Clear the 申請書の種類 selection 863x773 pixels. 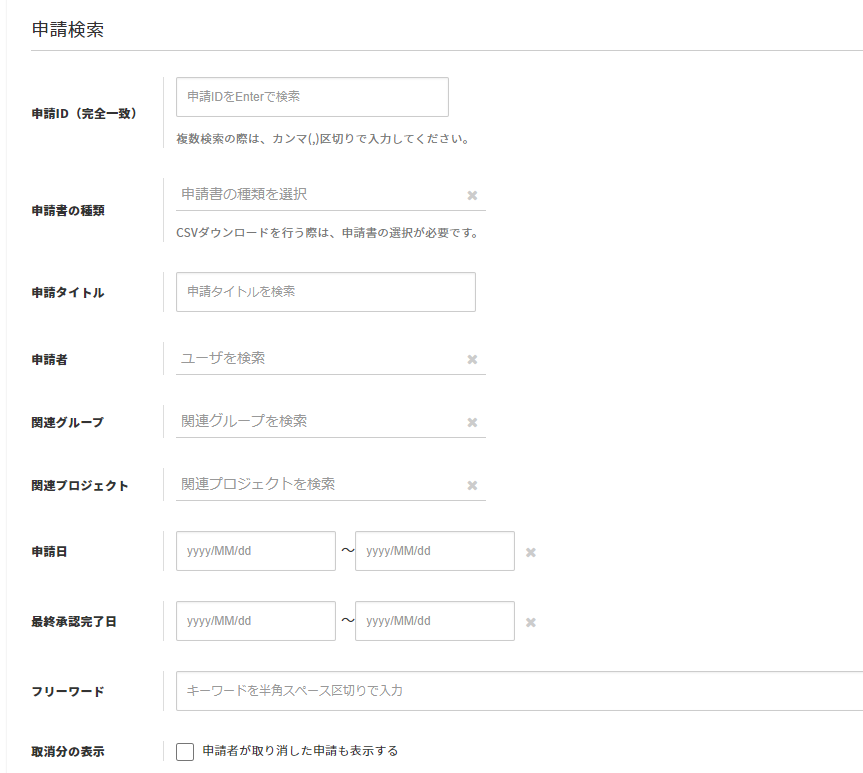[472, 196]
